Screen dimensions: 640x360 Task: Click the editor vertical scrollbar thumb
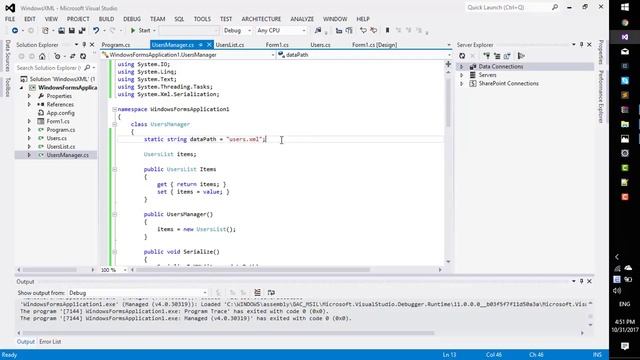448,101
